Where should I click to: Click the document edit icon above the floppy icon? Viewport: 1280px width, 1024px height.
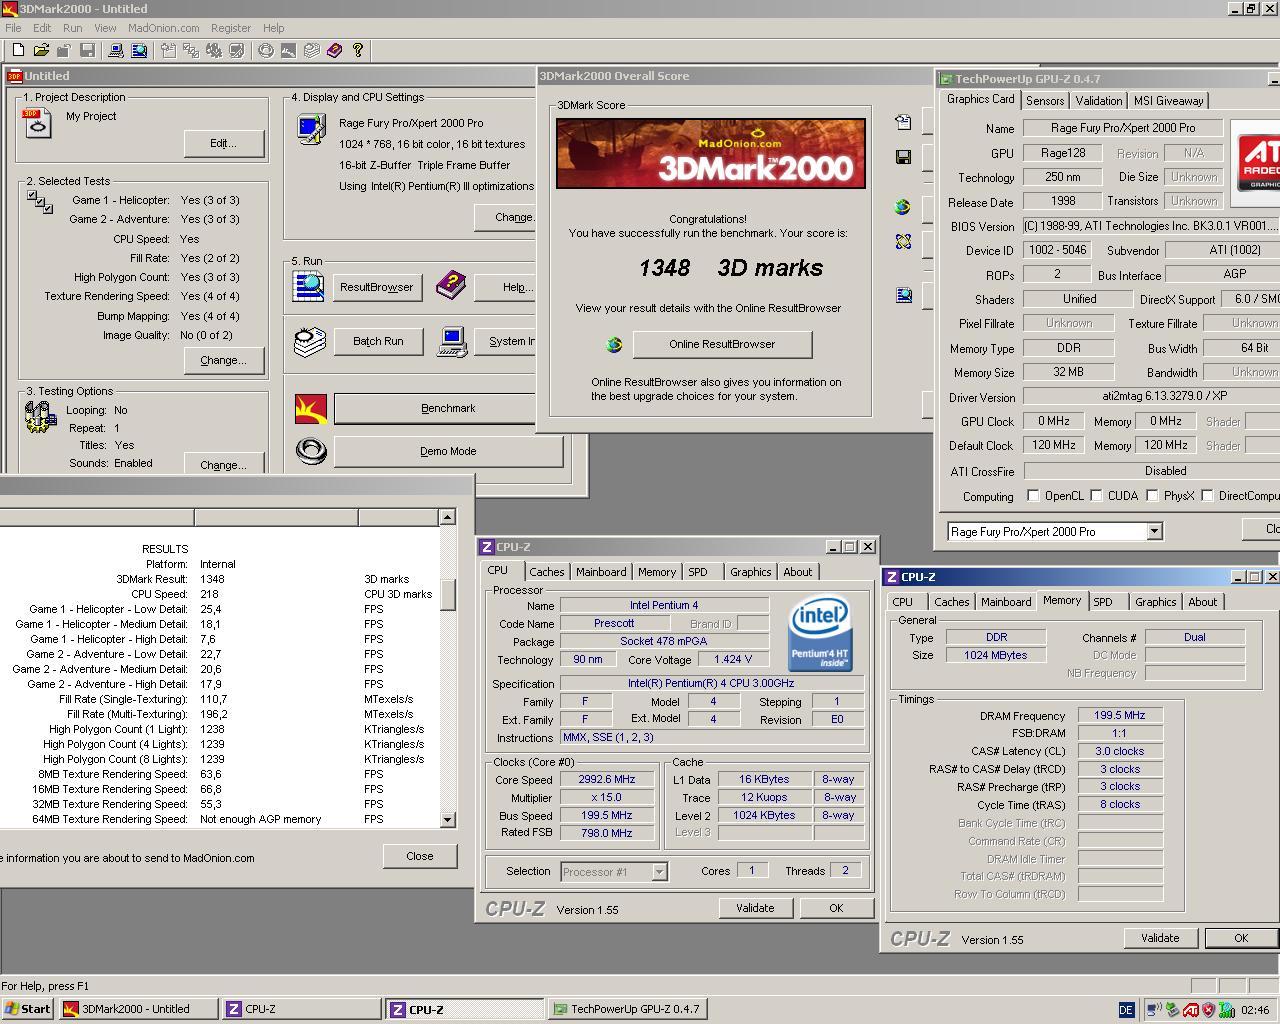(903, 122)
